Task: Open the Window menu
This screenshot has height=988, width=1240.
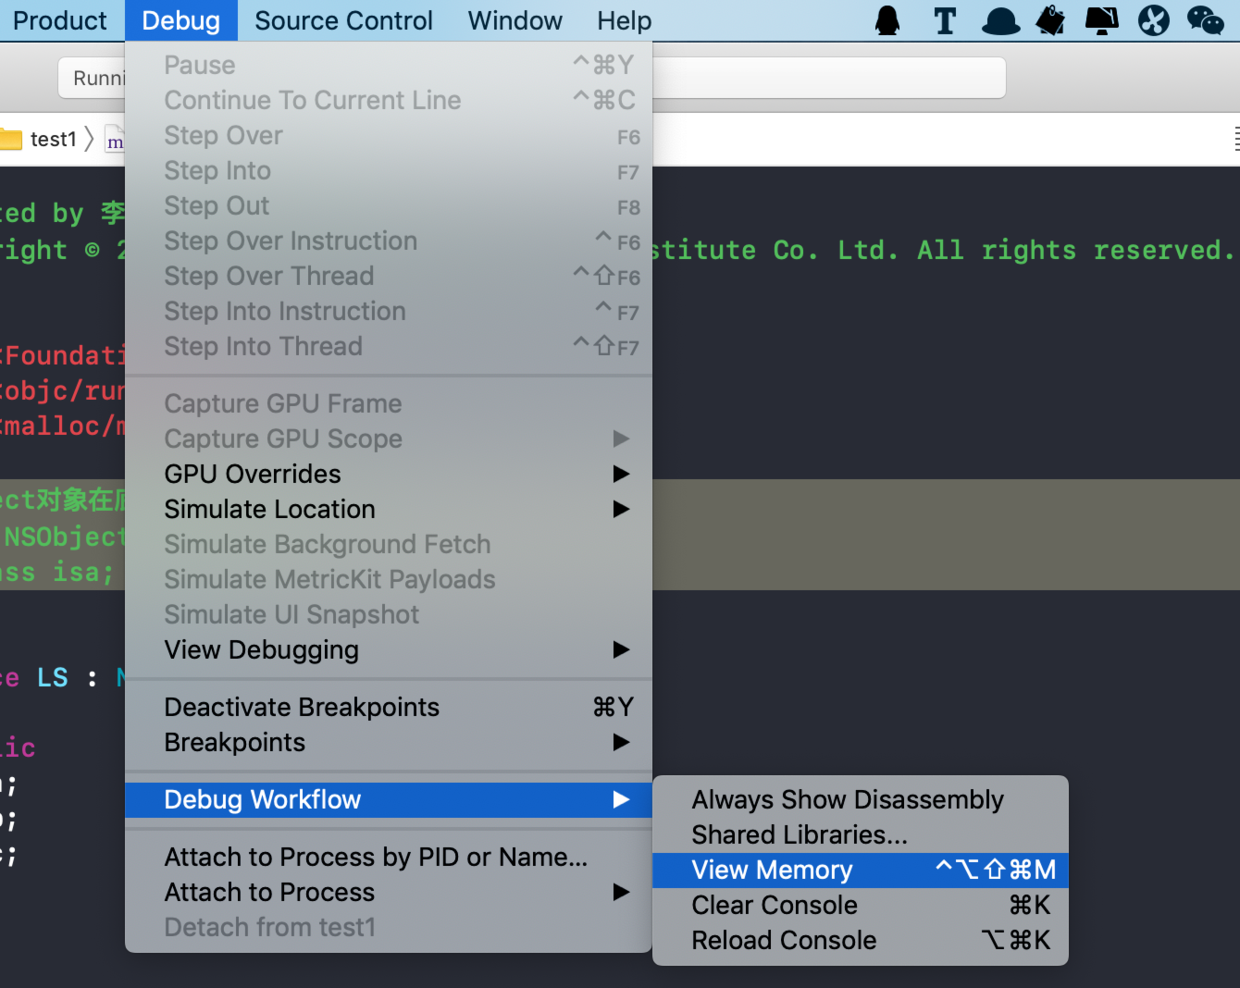Action: (x=515, y=20)
